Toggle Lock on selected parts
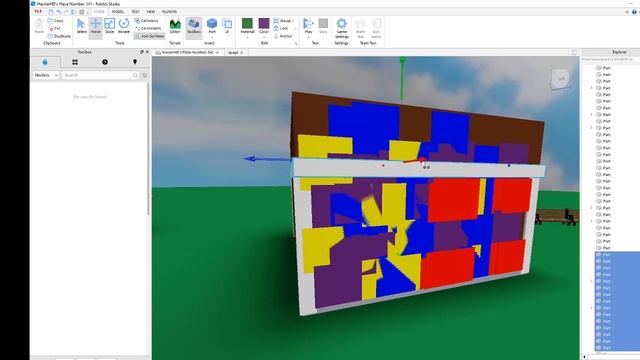640x360 pixels. (281, 28)
